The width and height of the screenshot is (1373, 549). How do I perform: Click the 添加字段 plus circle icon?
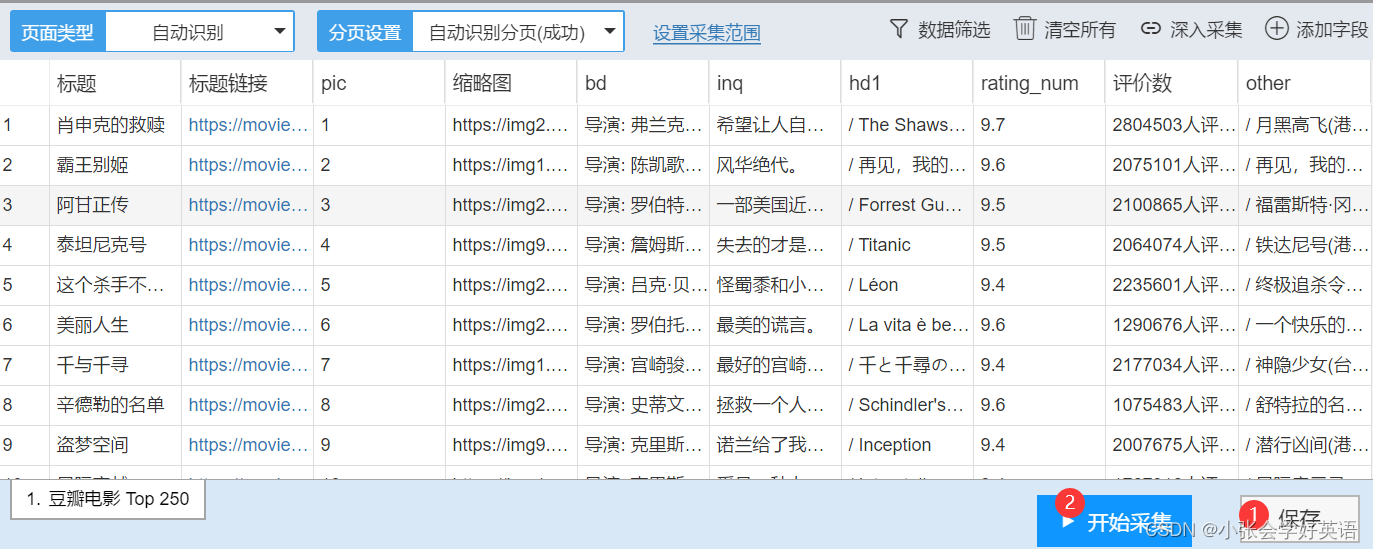1276,28
